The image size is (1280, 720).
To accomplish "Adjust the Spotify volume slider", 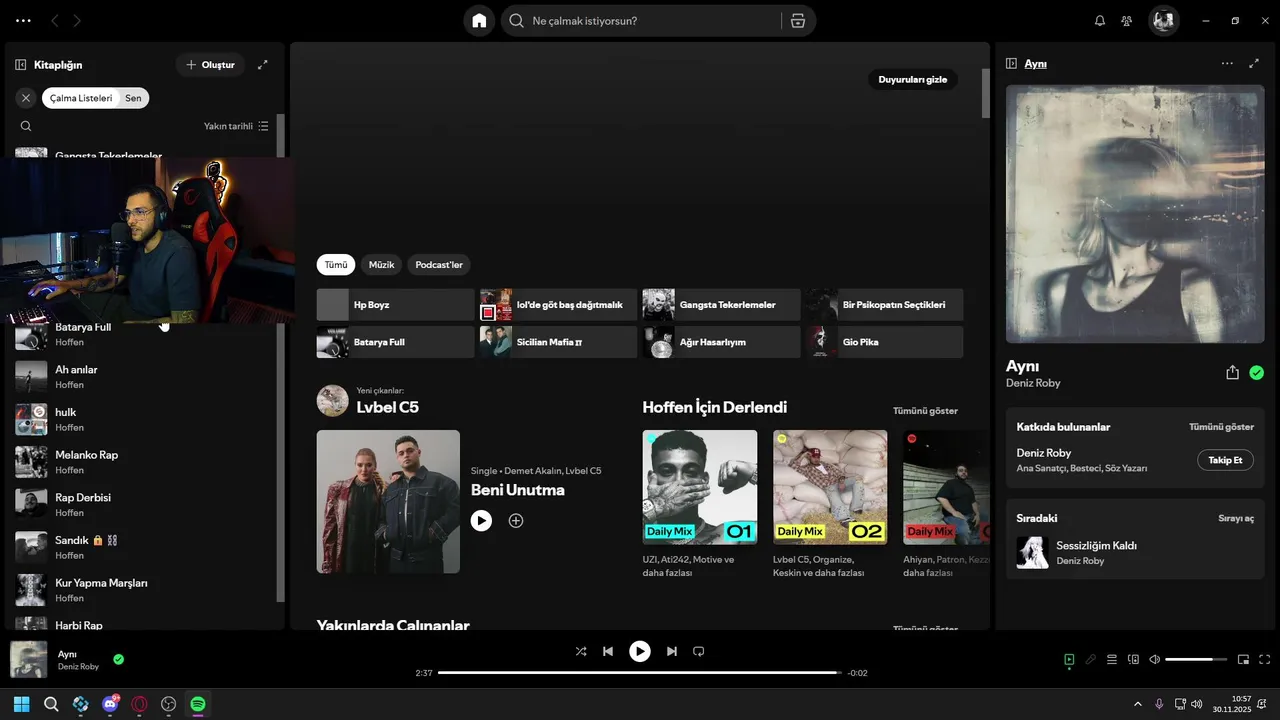I will 1196,660.
